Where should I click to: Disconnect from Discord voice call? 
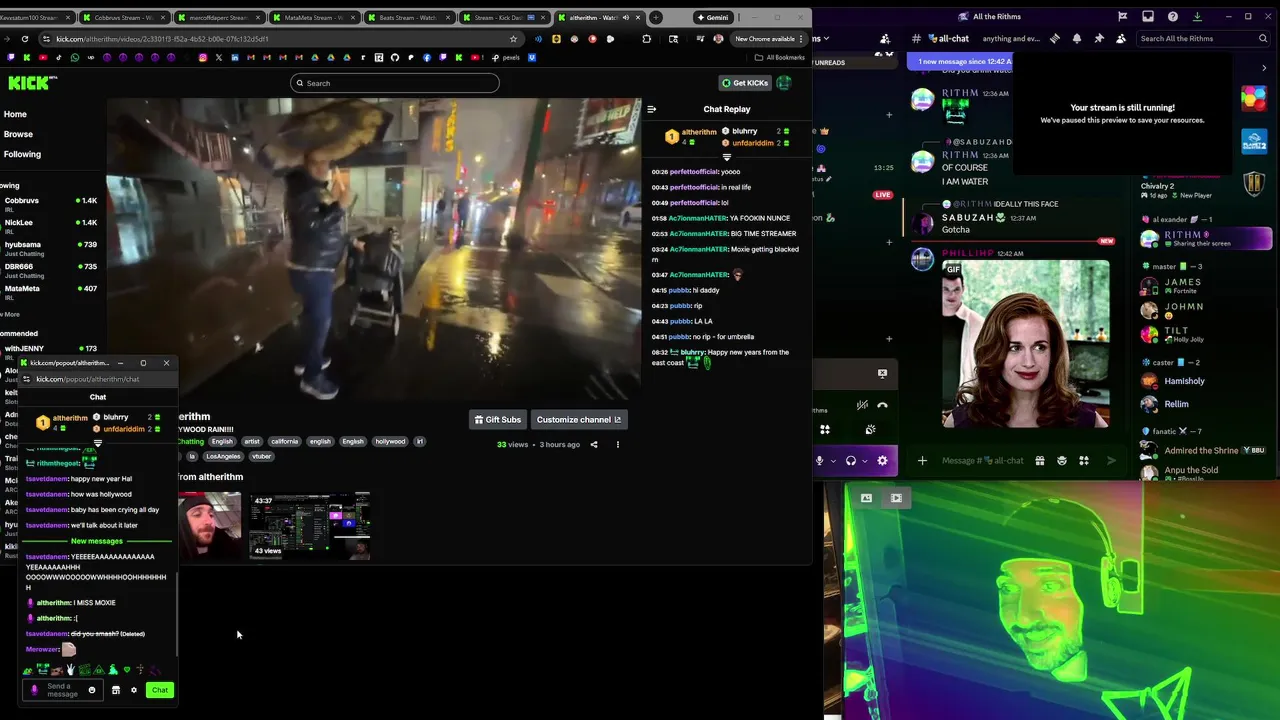882,405
